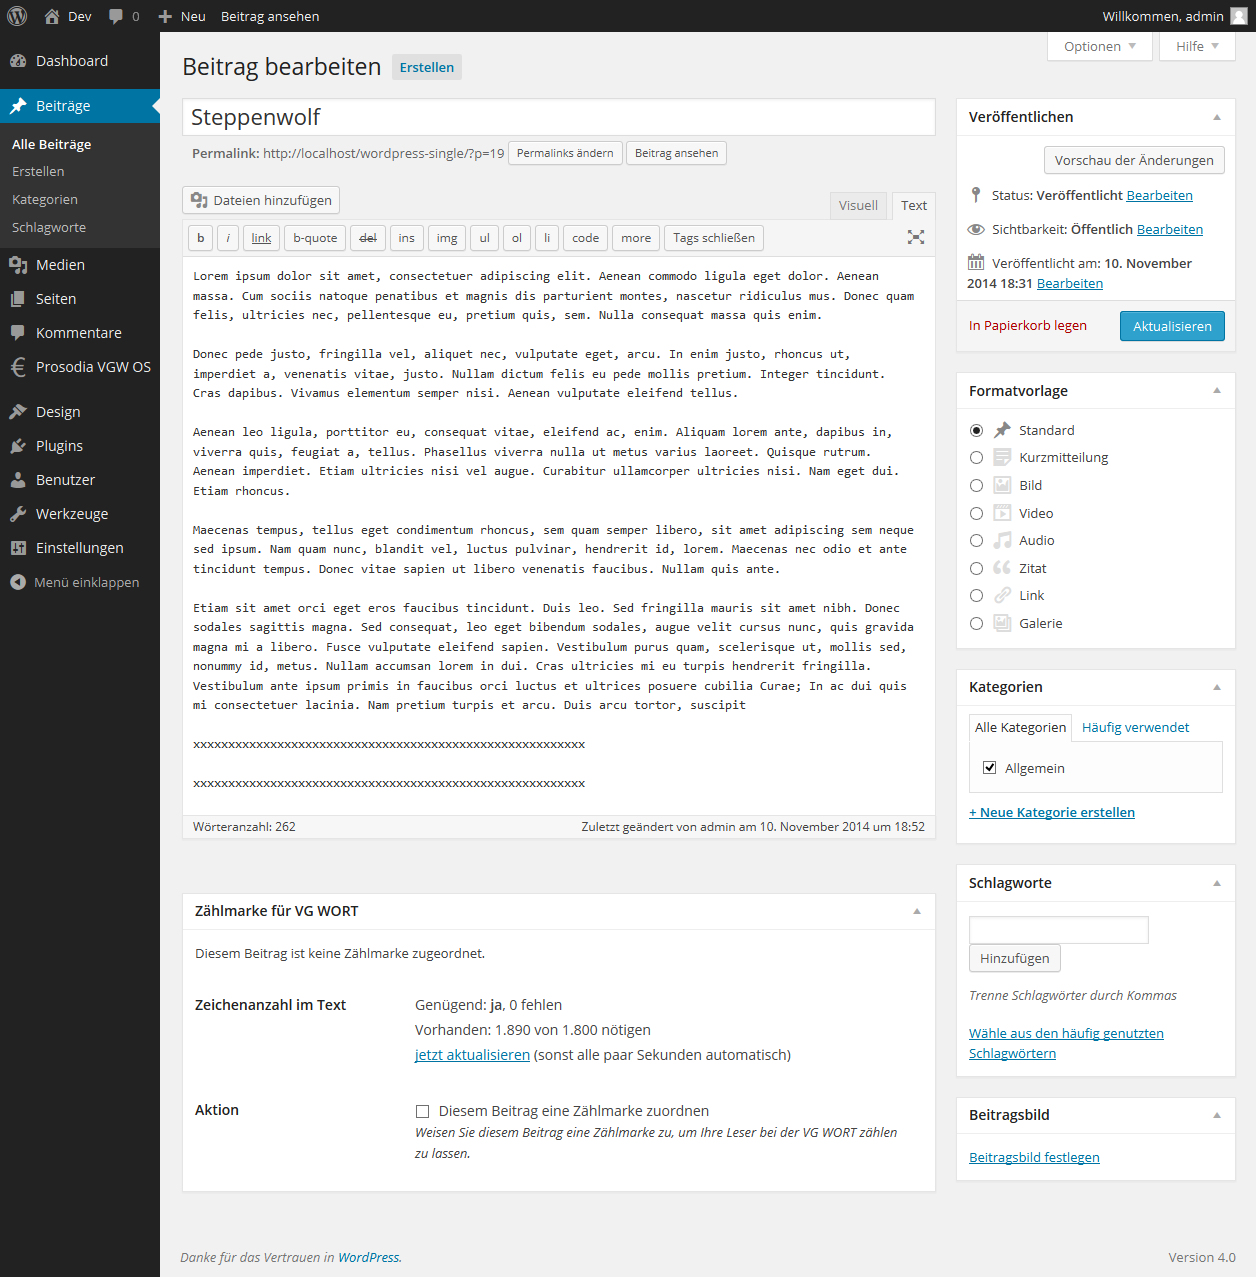
Task: Select Link post format
Action: (x=977, y=595)
